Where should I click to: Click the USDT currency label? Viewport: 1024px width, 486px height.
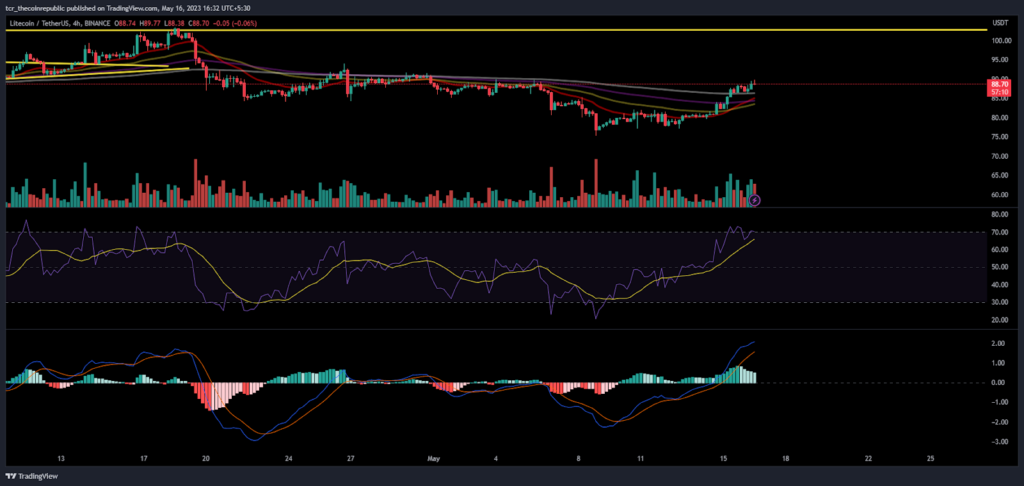point(999,24)
